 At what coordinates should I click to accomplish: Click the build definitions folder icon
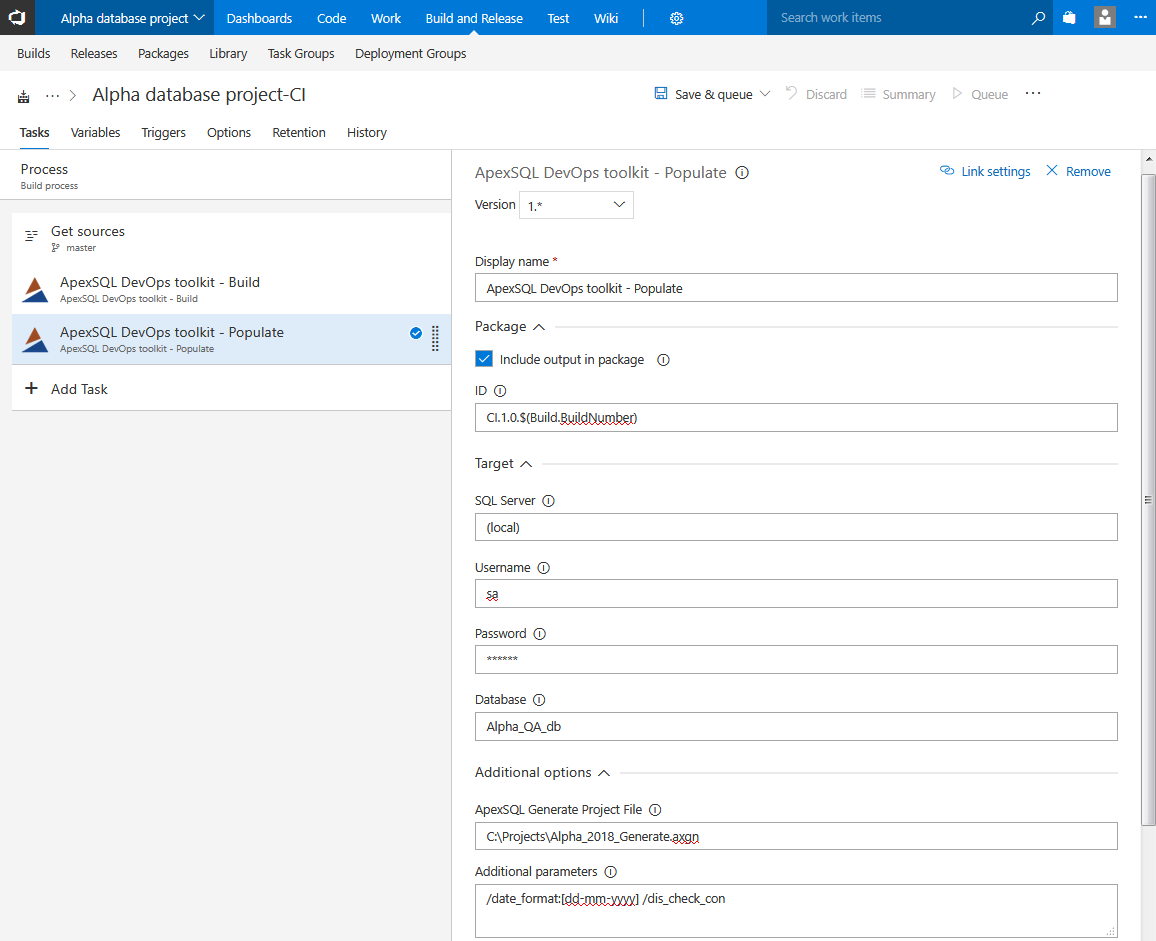pos(24,96)
